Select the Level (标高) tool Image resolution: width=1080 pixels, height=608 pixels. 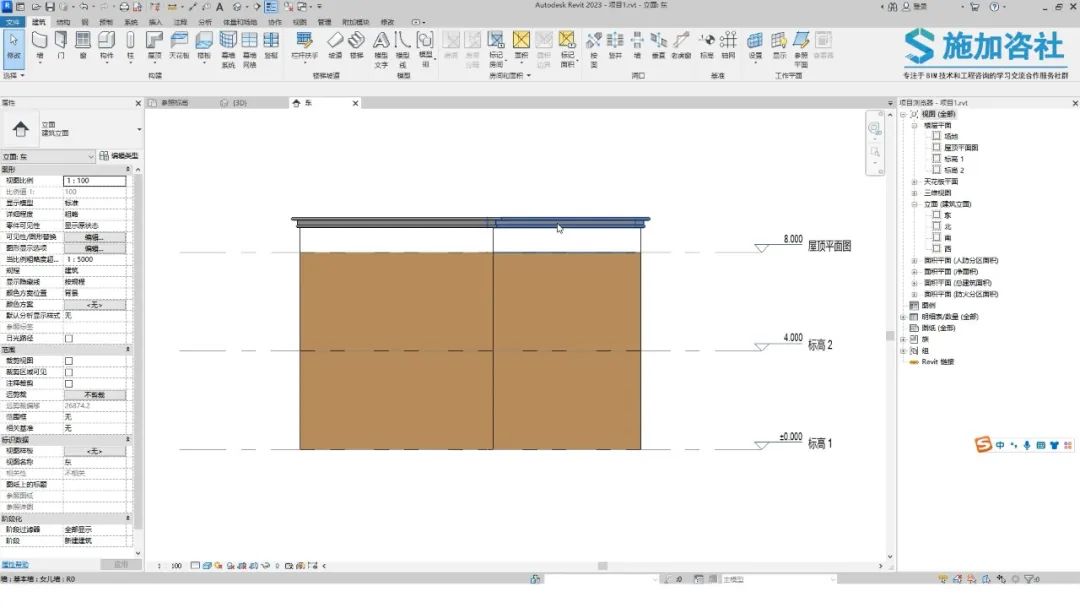point(707,45)
